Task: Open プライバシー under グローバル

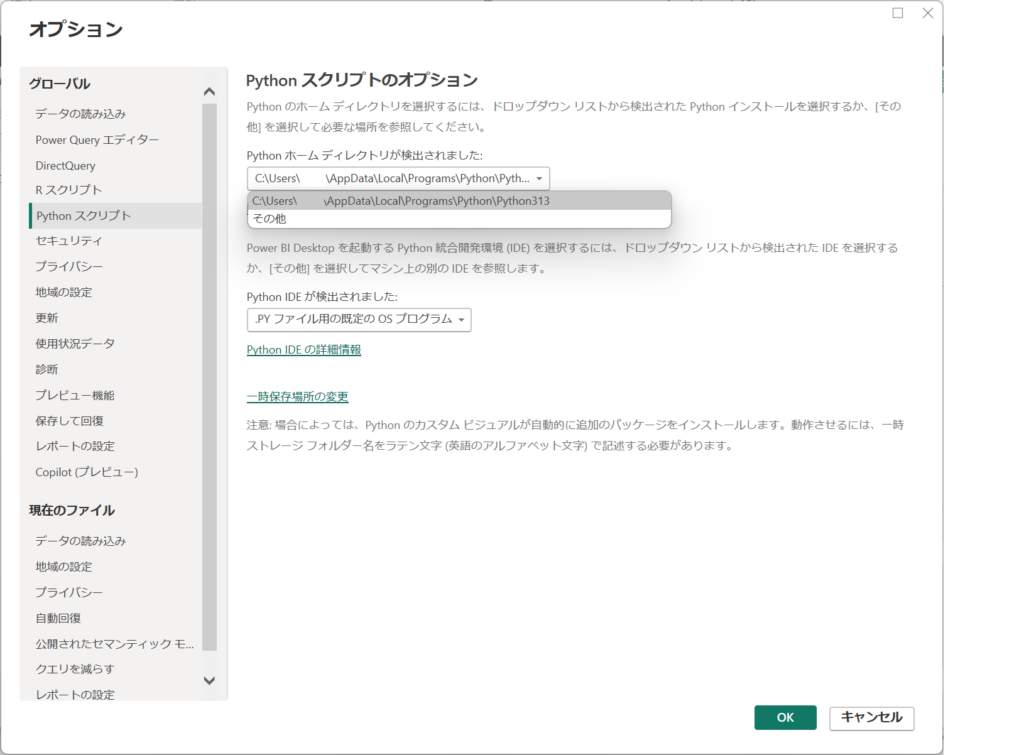Action: [69, 266]
